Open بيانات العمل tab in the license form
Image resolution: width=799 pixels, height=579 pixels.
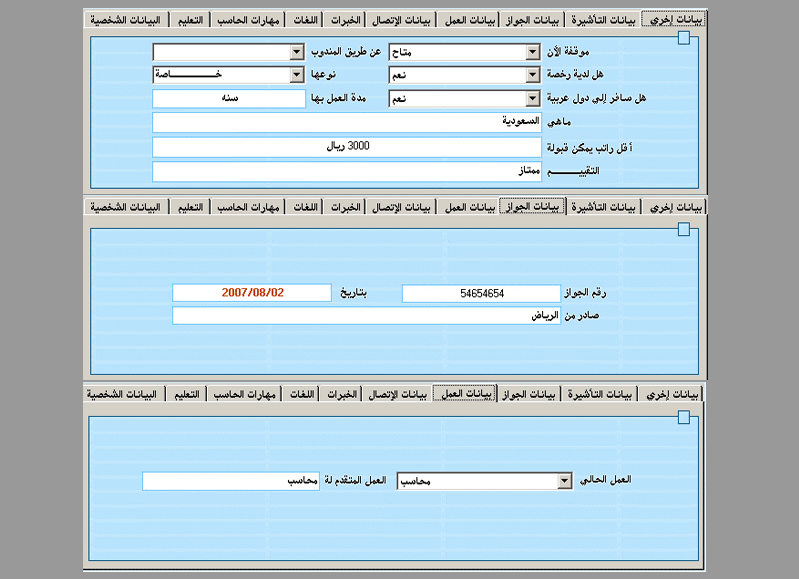[x=470, y=20]
